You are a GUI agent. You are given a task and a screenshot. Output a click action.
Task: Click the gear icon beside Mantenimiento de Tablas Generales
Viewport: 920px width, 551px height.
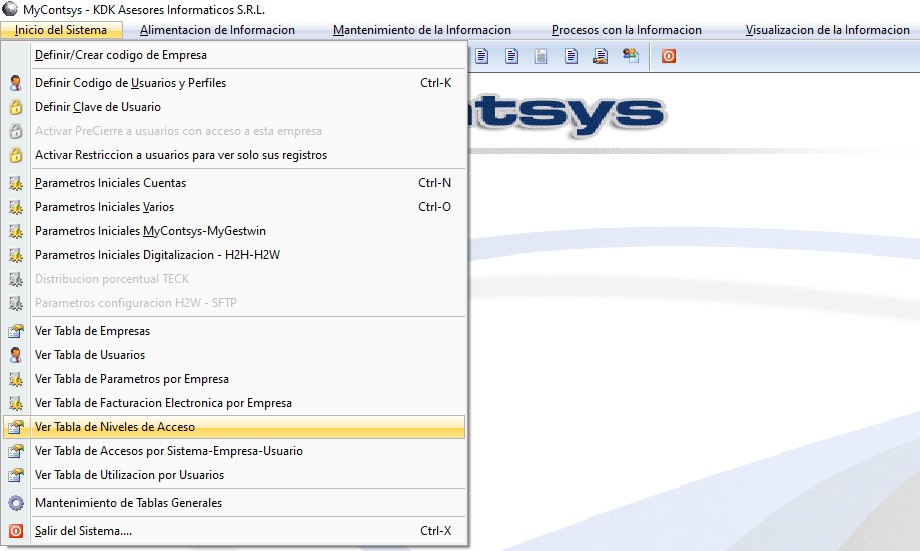point(15,503)
